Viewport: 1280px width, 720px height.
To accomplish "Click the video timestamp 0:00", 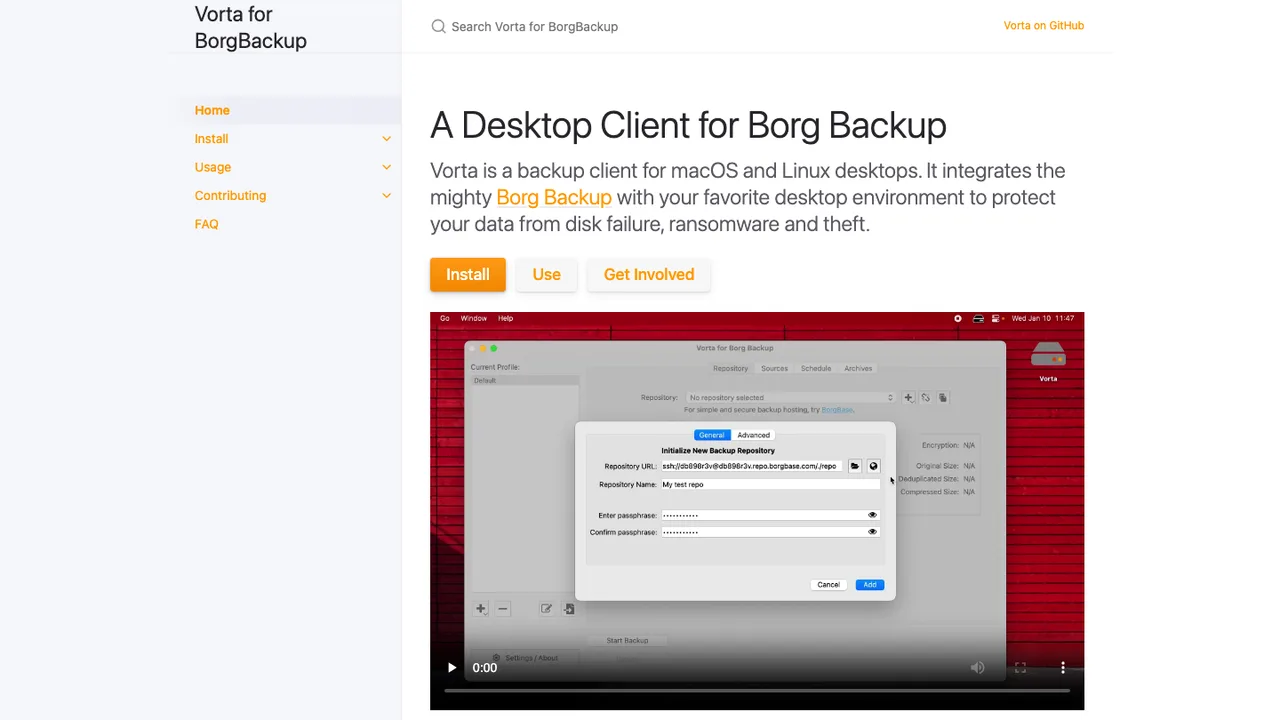I will click(484, 668).
